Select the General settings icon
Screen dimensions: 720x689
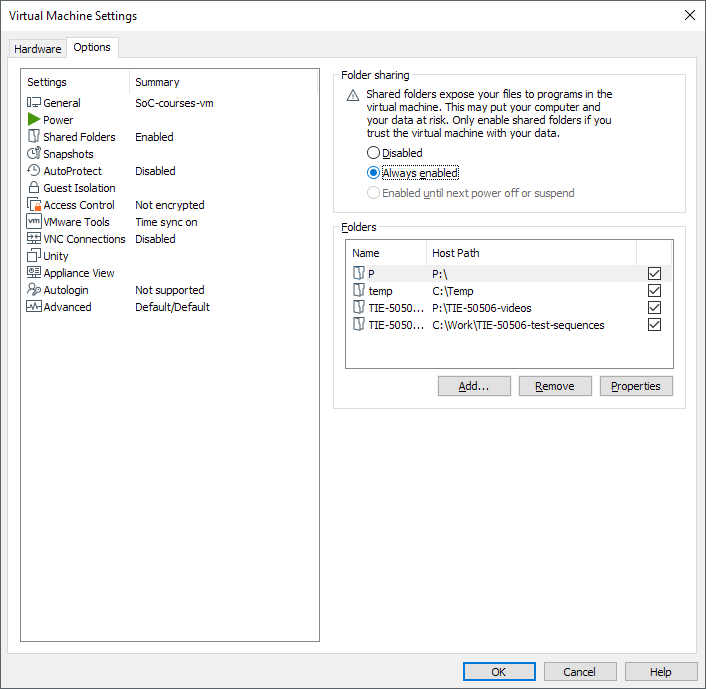click(x=34, y=103)
